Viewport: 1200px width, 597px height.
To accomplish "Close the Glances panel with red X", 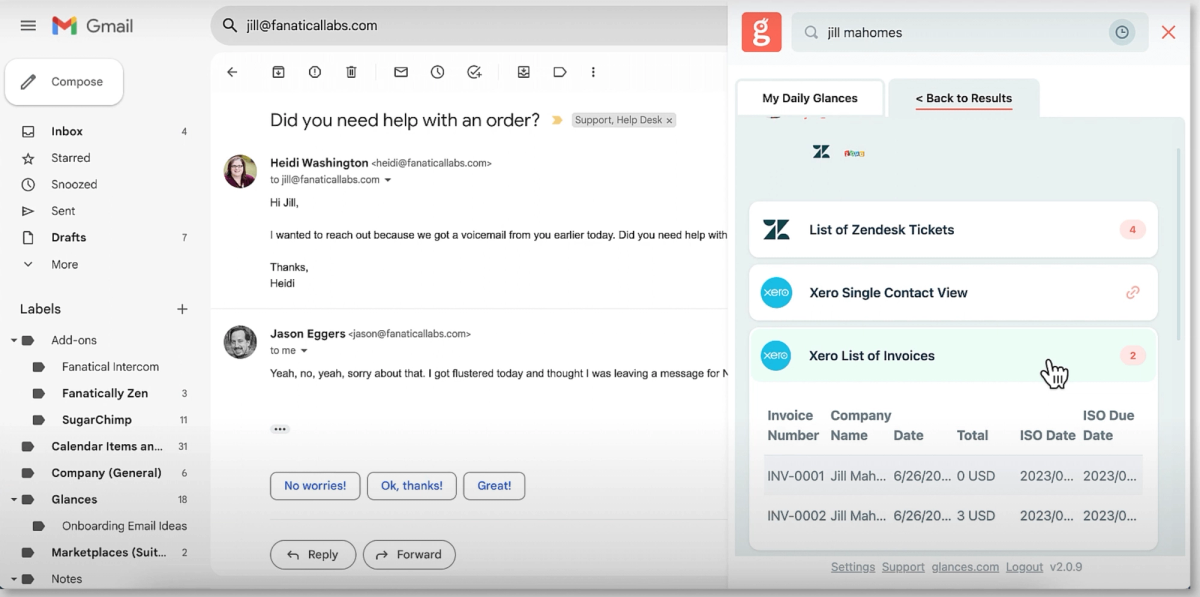I will [x=1168, y=33].
